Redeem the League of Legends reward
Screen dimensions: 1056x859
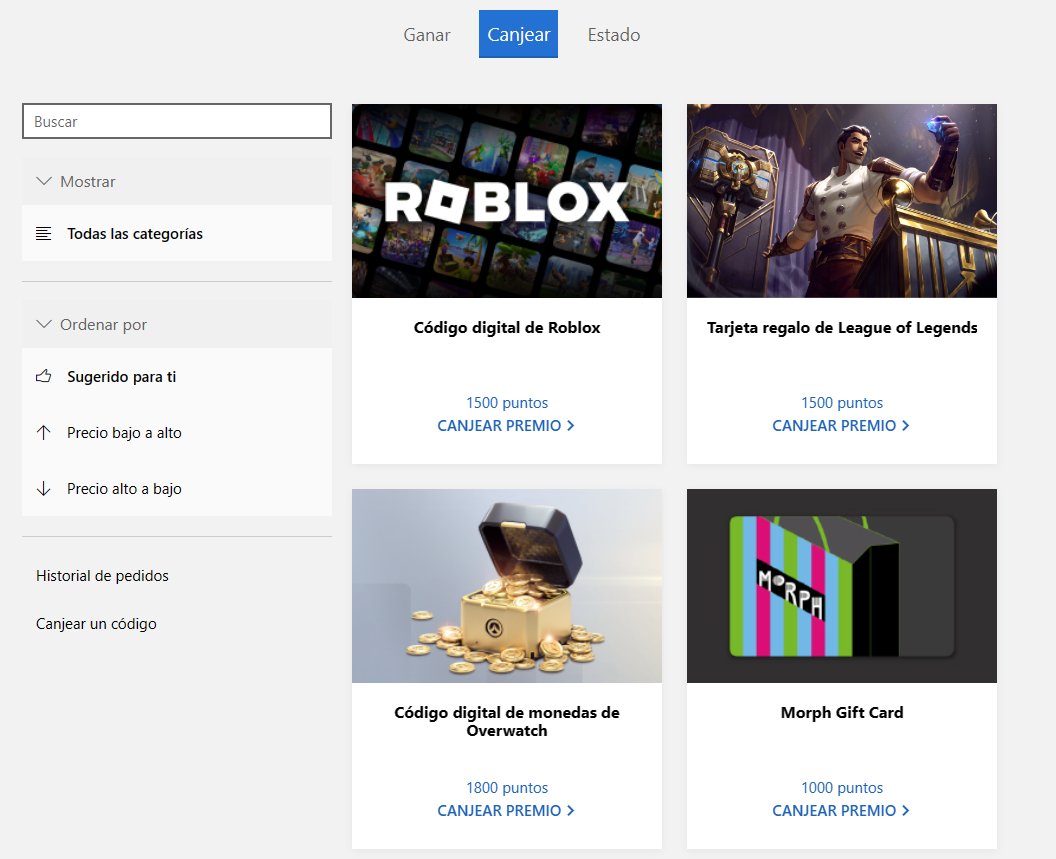[x=840, y=426]
